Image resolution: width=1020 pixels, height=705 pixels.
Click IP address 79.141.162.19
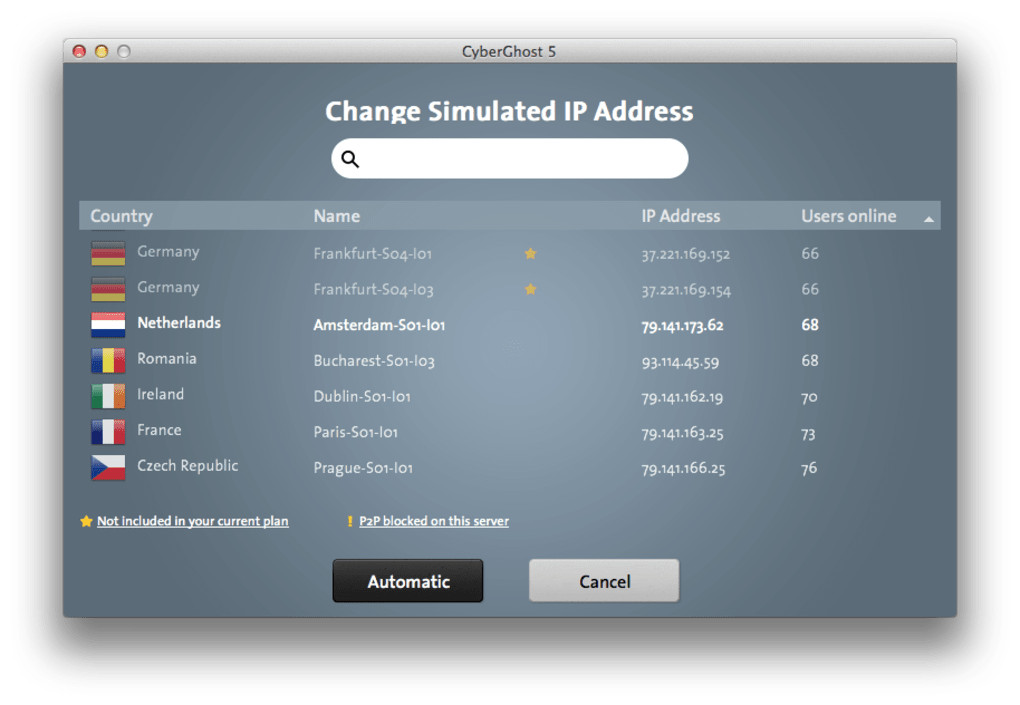[x=682, y=397]
